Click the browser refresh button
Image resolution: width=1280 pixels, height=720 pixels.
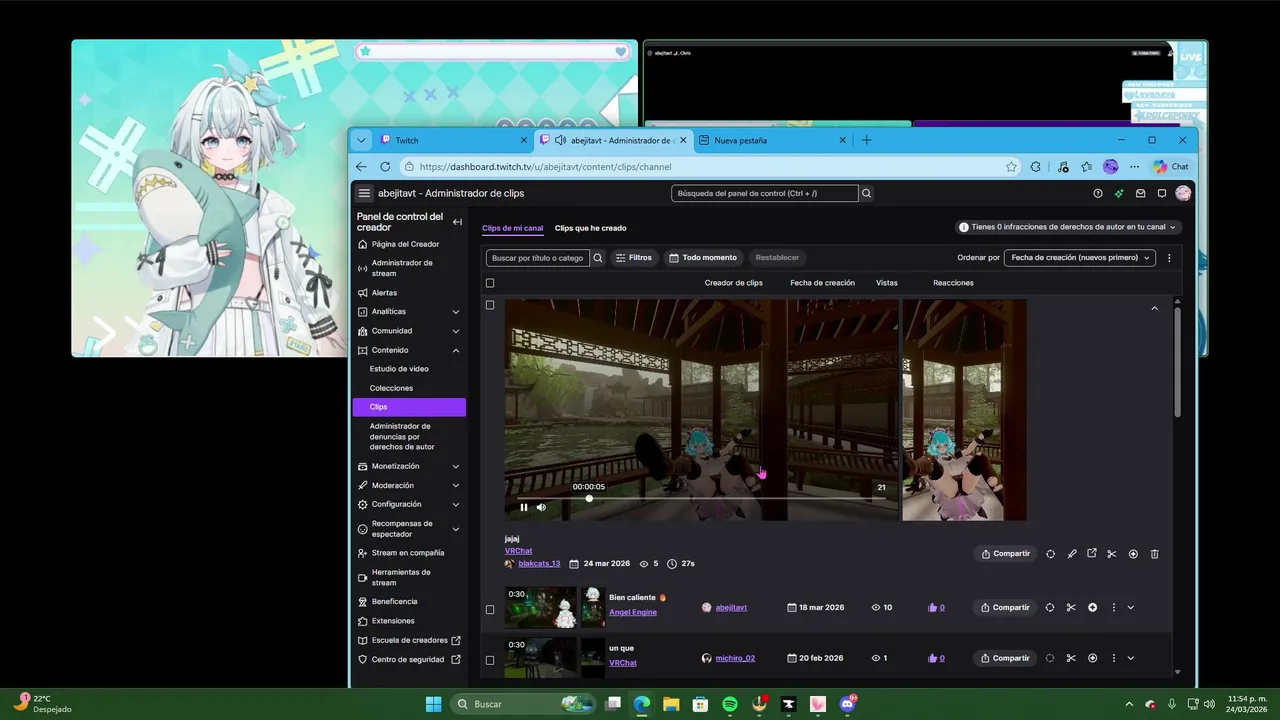[x=386, y=167]
